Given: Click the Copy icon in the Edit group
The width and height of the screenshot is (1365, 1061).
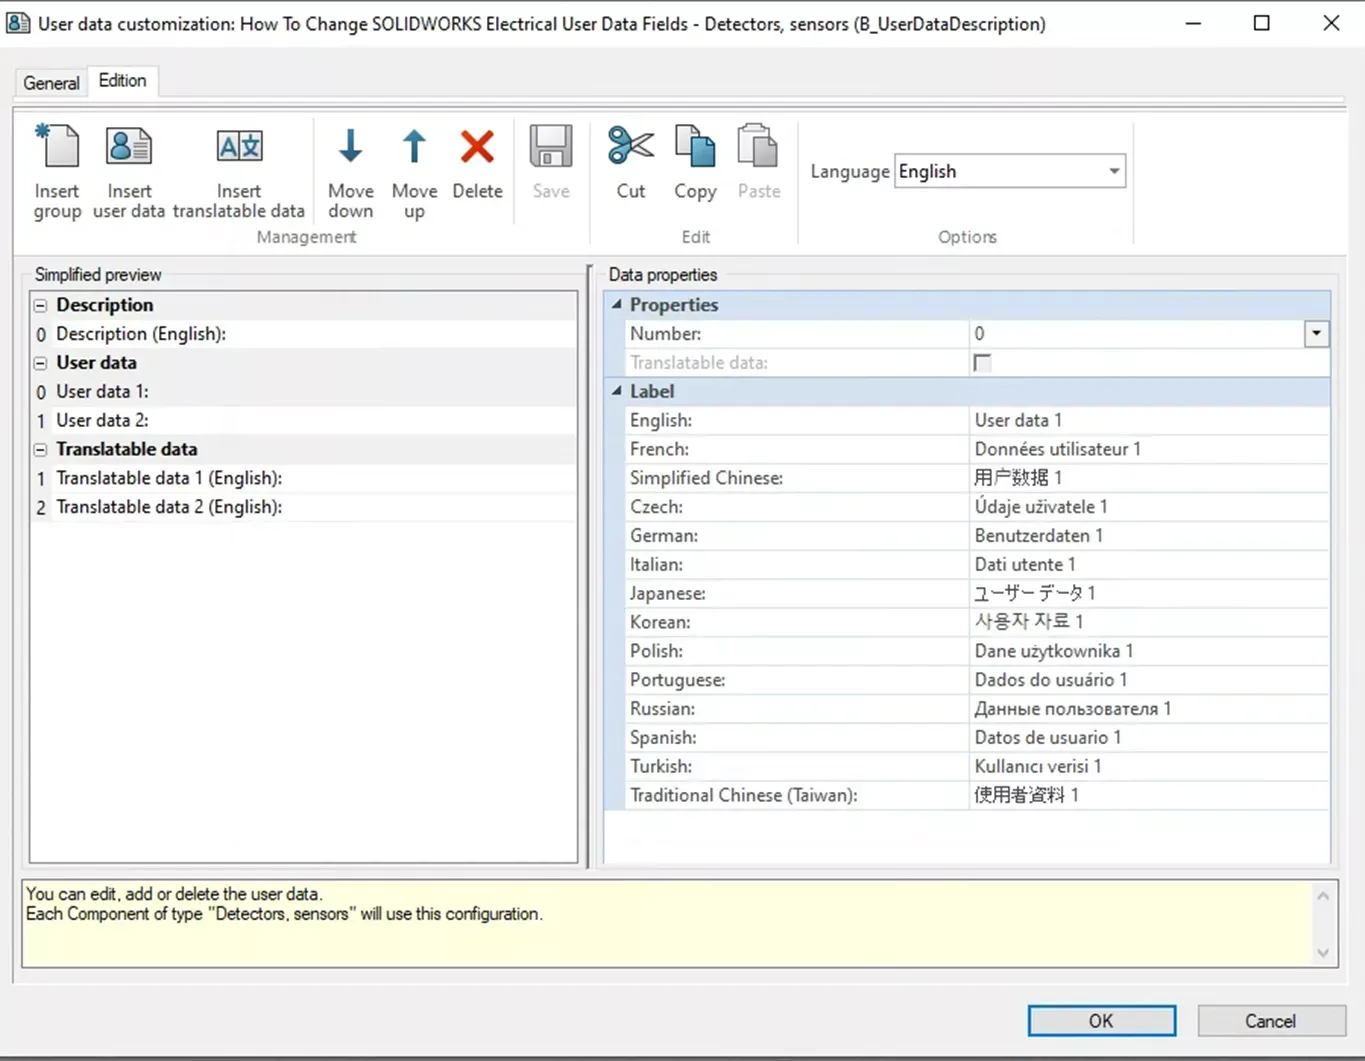Looking at the screenshot, I should (x=695, y=147).
